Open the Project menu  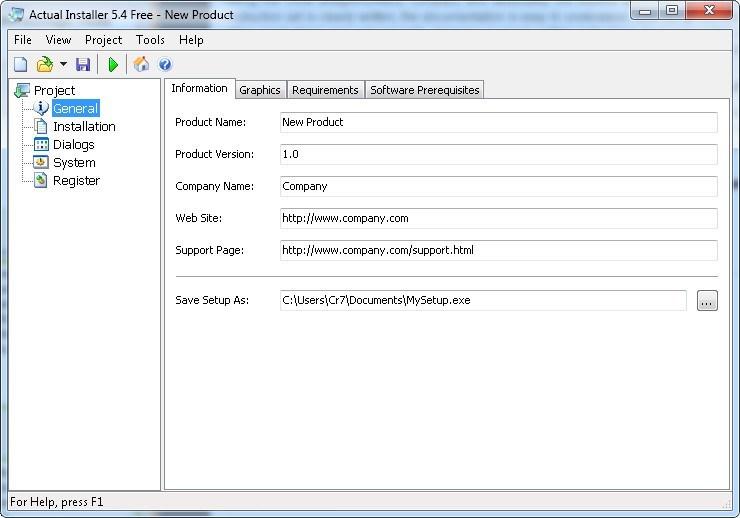tap(103, 40)
